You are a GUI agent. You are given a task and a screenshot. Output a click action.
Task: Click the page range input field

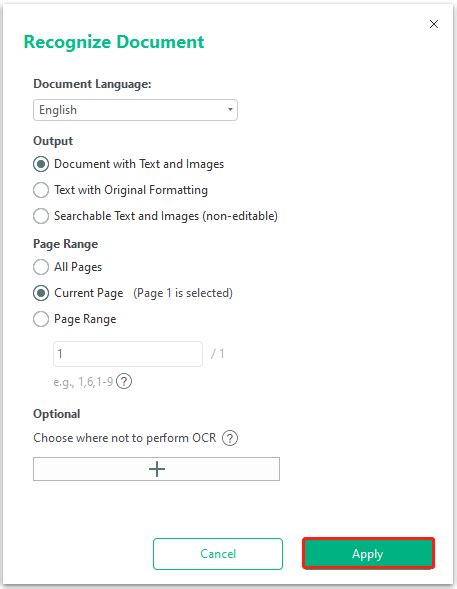(128, 354)
